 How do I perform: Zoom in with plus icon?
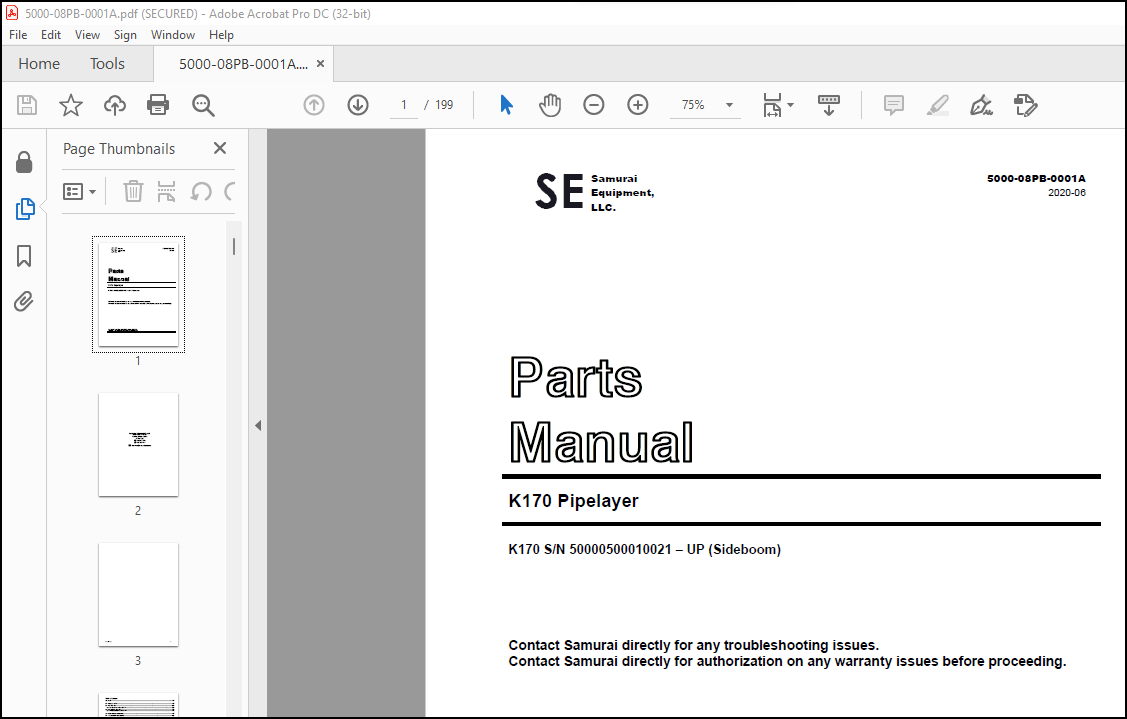pos(638,105)
